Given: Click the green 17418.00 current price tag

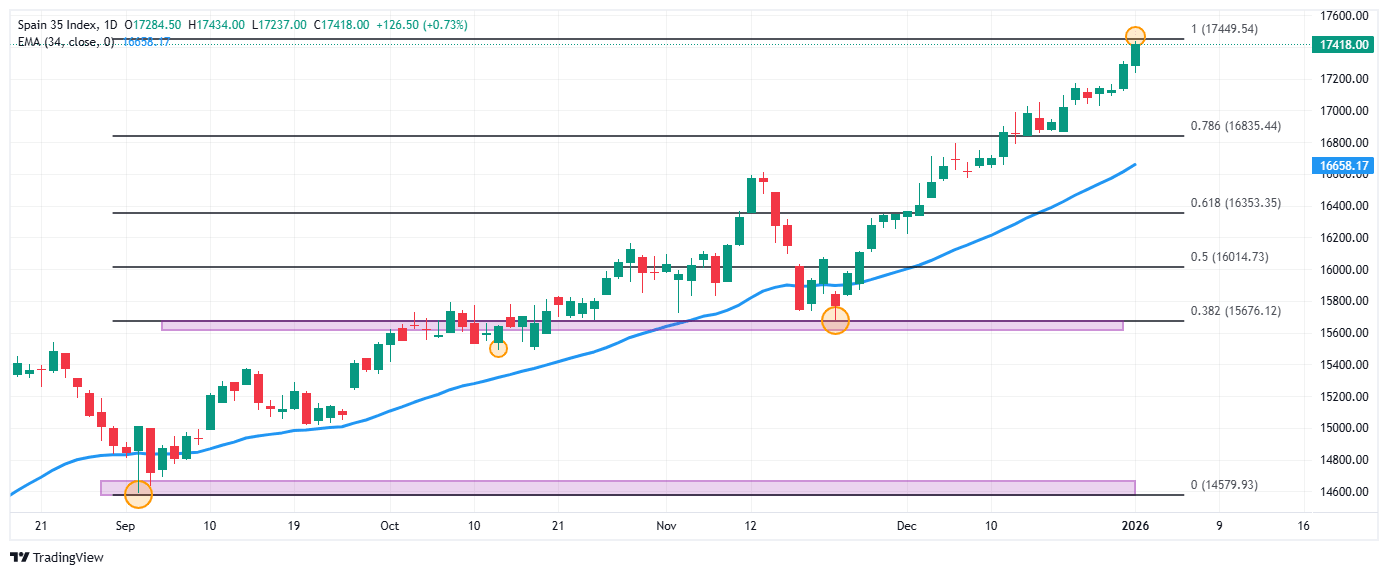Looking at the screenshot, I should (x=1342, y=45).
